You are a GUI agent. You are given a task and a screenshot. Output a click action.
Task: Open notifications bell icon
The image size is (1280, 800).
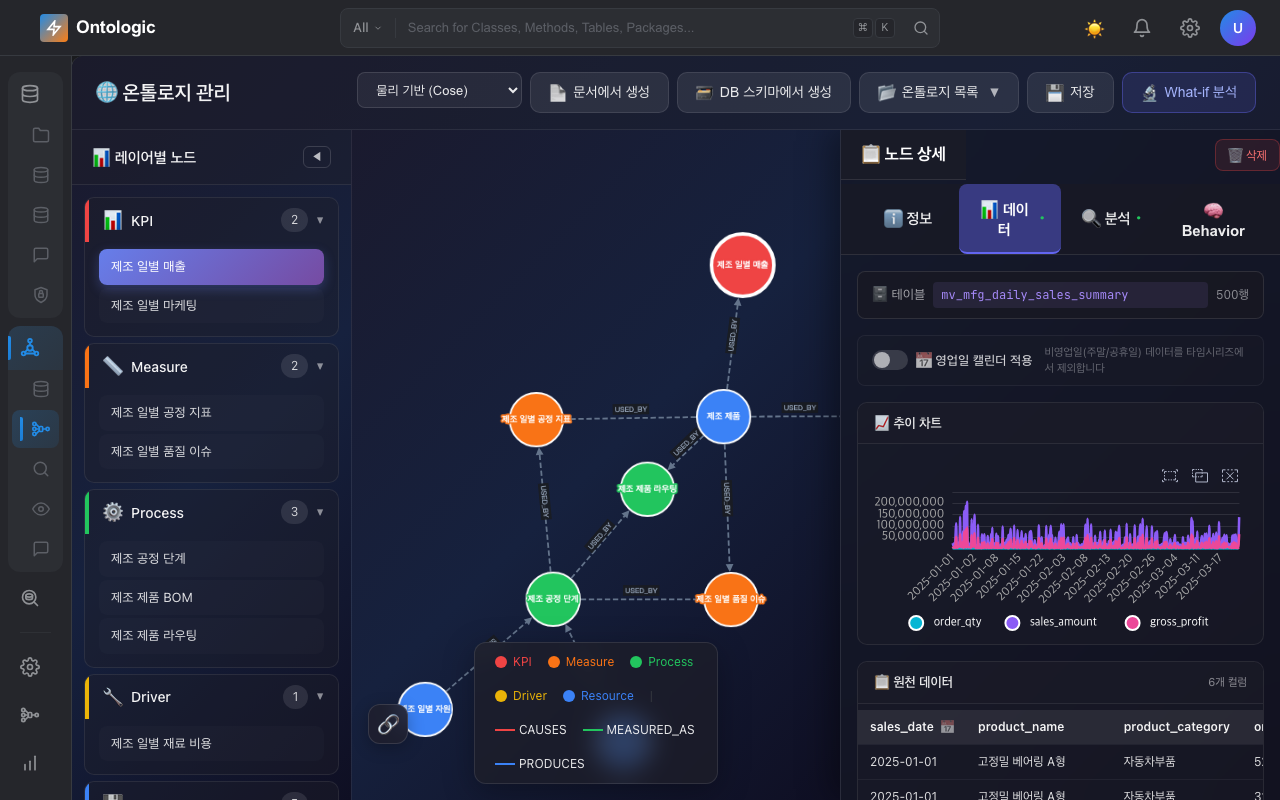(1142, 28)
